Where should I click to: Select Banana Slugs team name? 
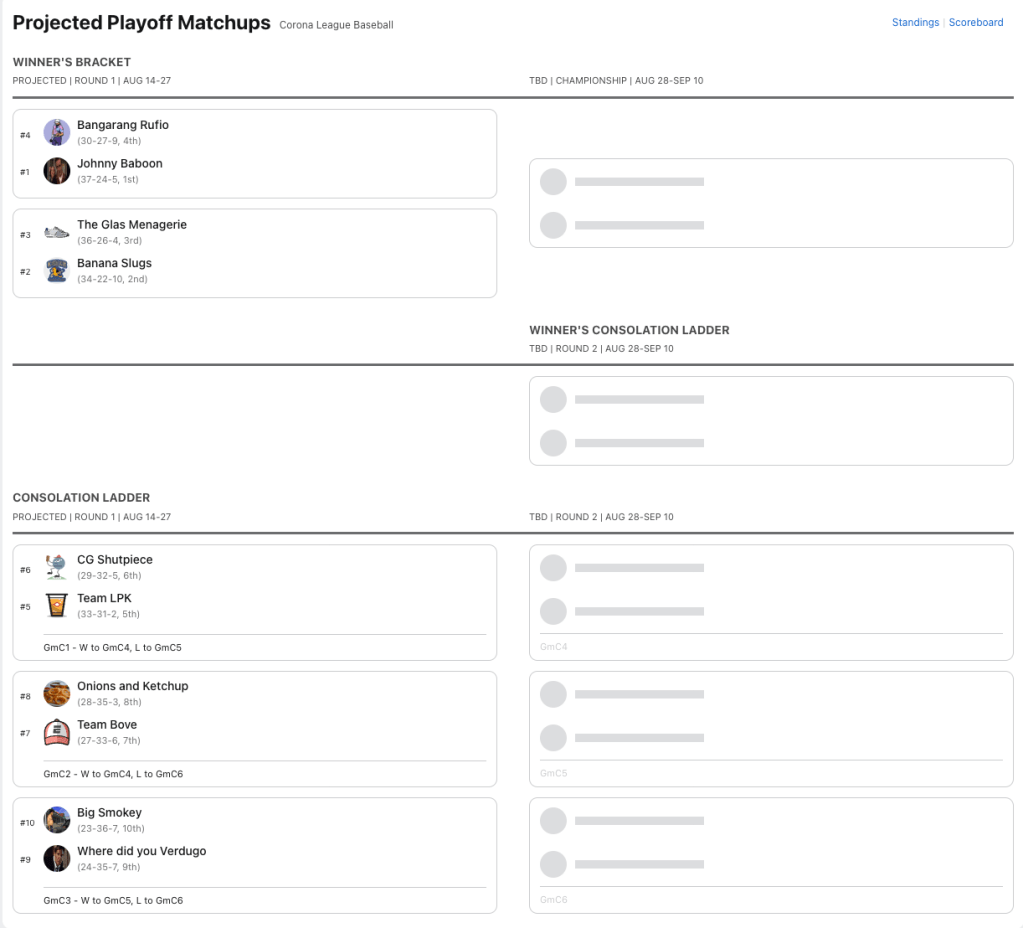coord(115,263)
